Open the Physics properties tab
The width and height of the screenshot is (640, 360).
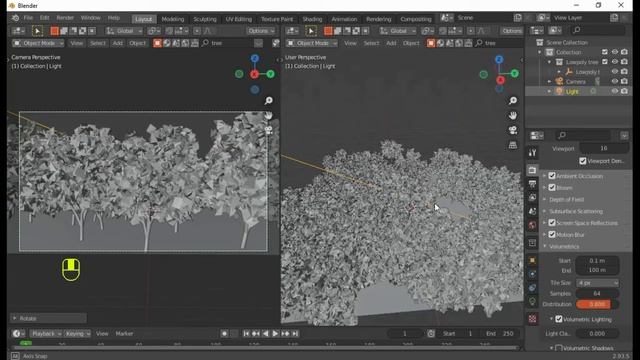pyautogui.click(x=532, y=274)
